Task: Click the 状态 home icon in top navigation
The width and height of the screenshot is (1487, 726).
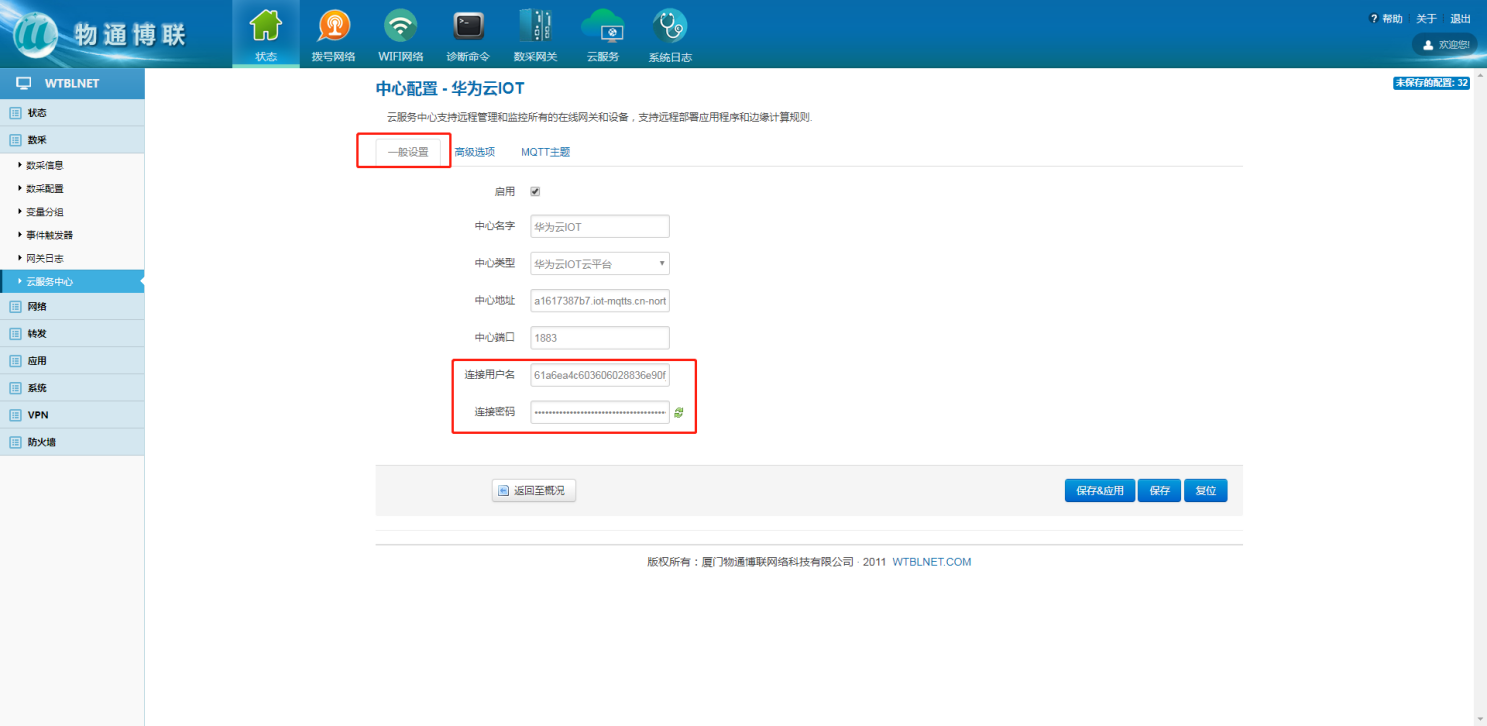Action: (265, 26)
